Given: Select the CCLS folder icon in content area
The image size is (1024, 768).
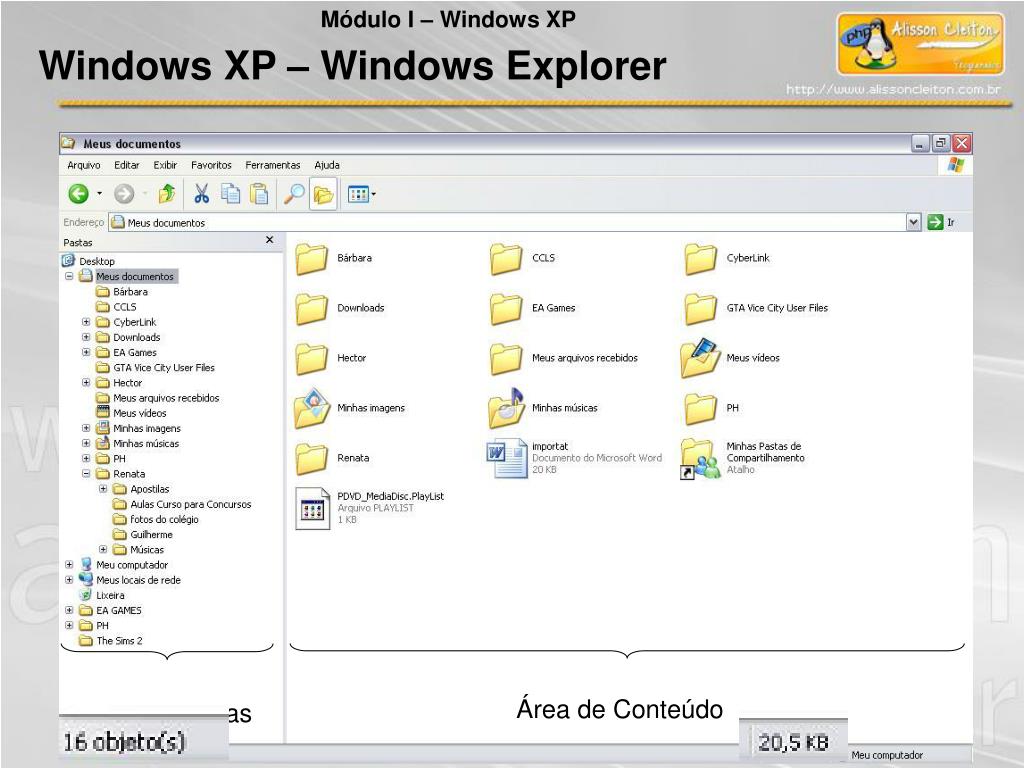Looking at the screenshot, I should pyautogui.click(x=506, y=259).
